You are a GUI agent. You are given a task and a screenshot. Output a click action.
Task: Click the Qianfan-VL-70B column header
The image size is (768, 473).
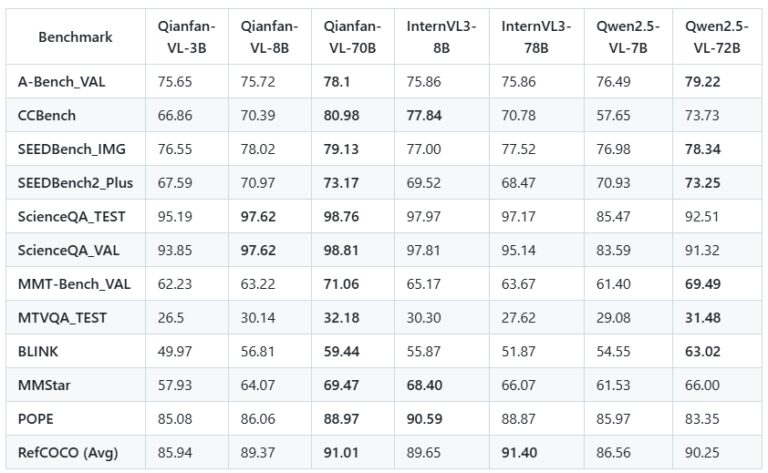click(351, 37)
